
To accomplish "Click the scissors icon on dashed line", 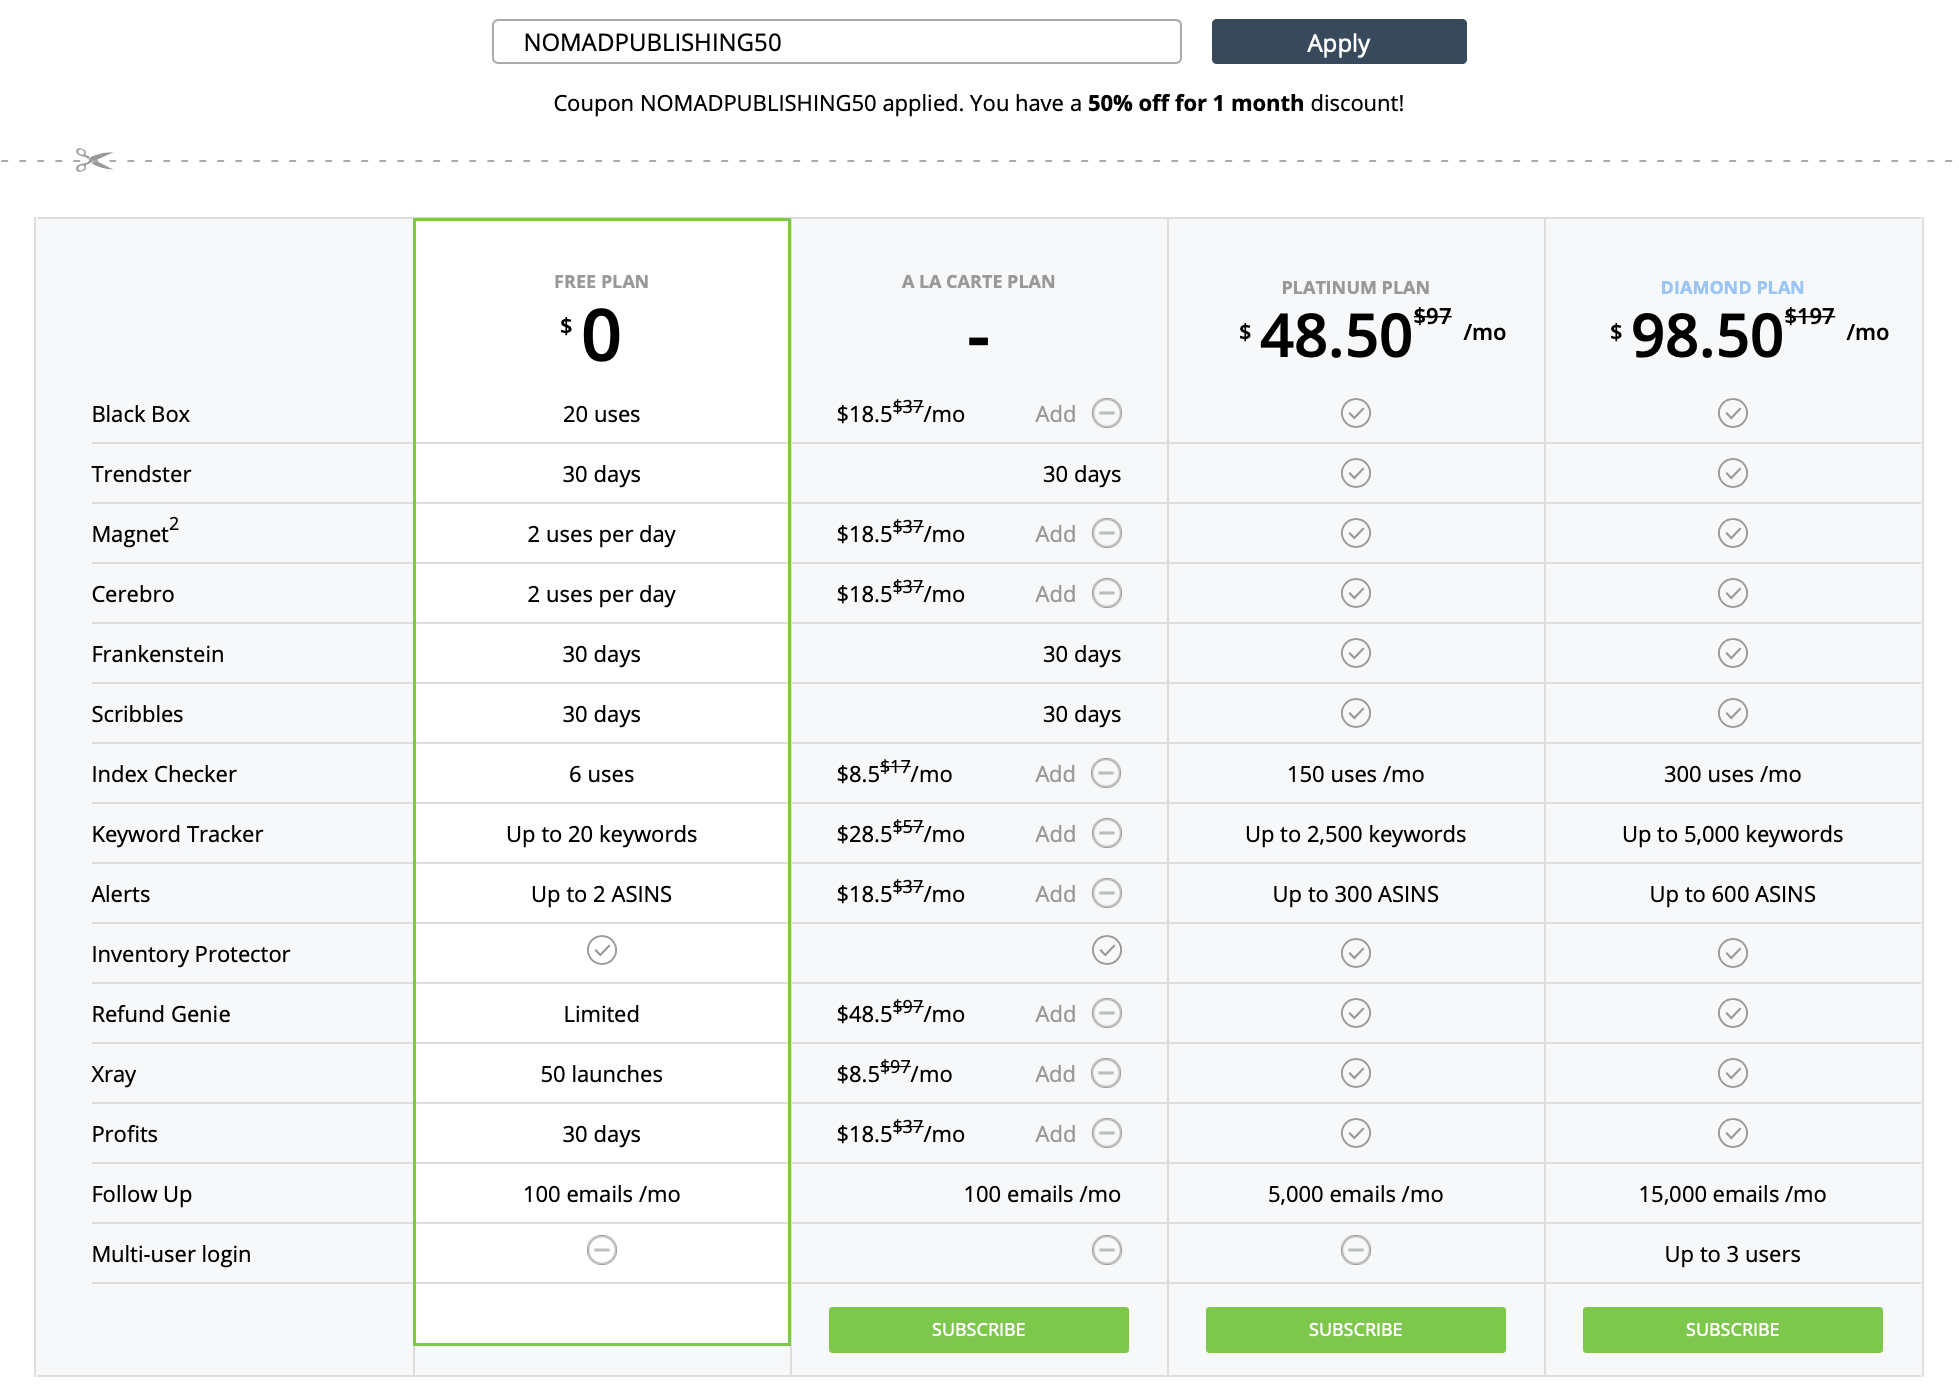I will (93, 160).
